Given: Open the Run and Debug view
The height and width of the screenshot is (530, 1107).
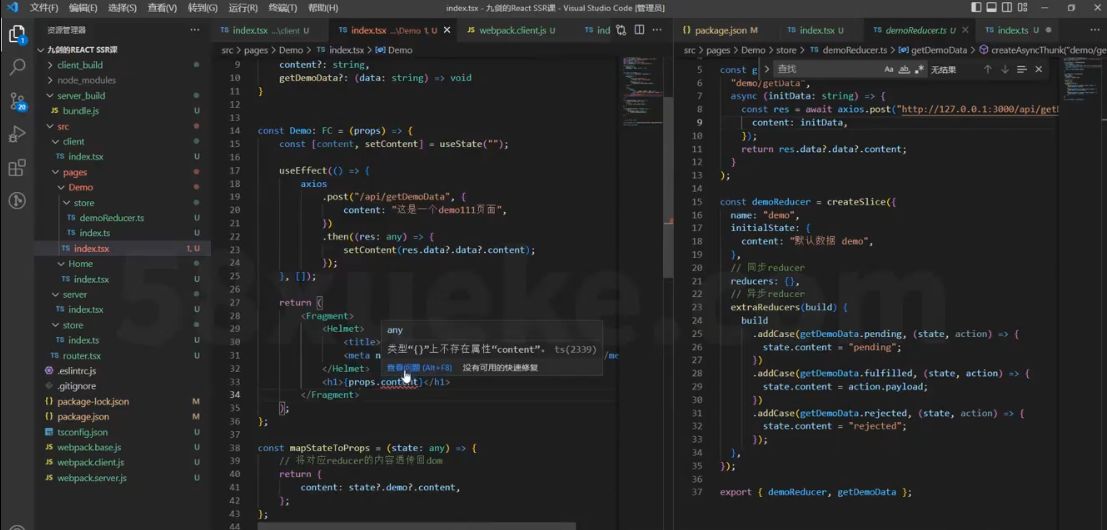Looking at the screenshot, I should [x=17, y=134].
